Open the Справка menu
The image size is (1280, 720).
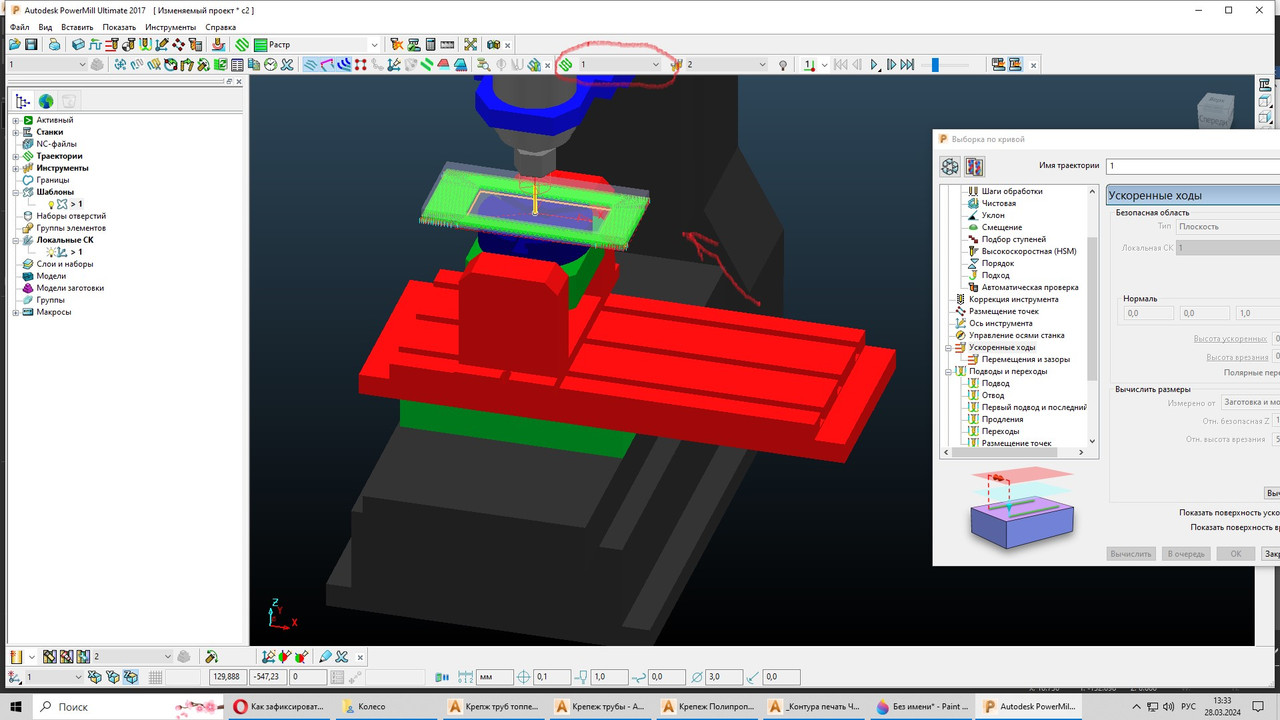(221, 27)
